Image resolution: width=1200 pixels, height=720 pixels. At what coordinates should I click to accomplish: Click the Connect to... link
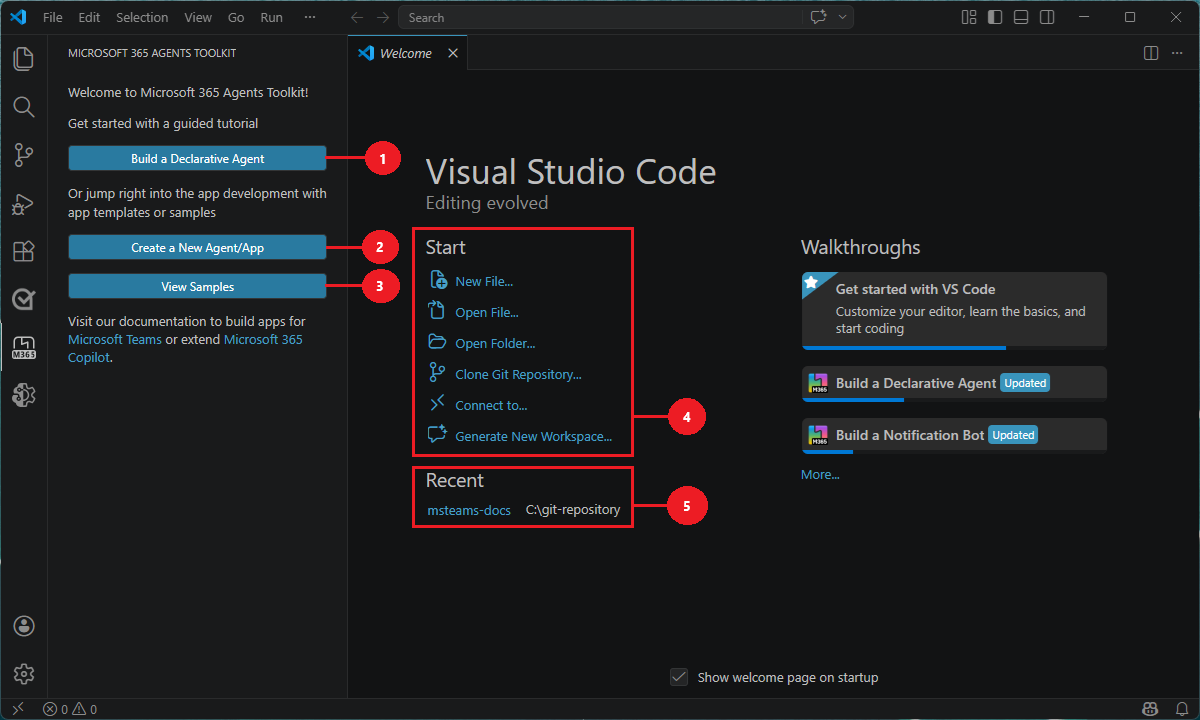pos(491,405)
